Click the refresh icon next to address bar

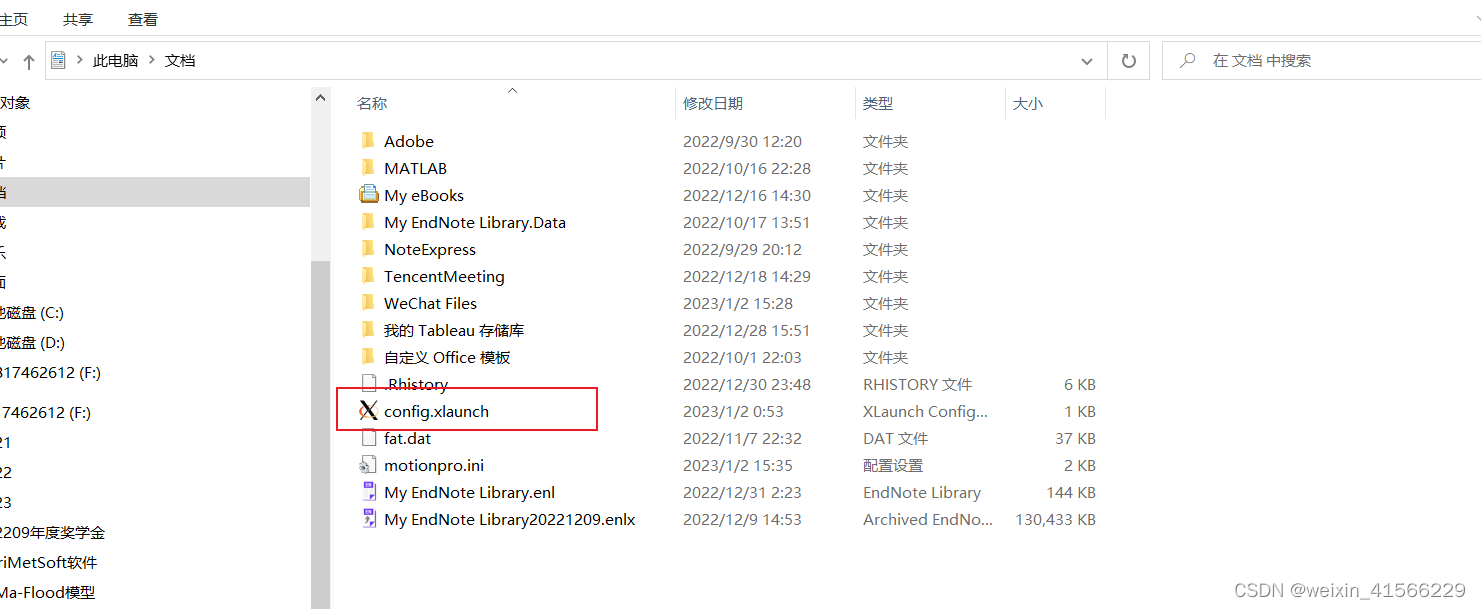(x=1128, y=60)
